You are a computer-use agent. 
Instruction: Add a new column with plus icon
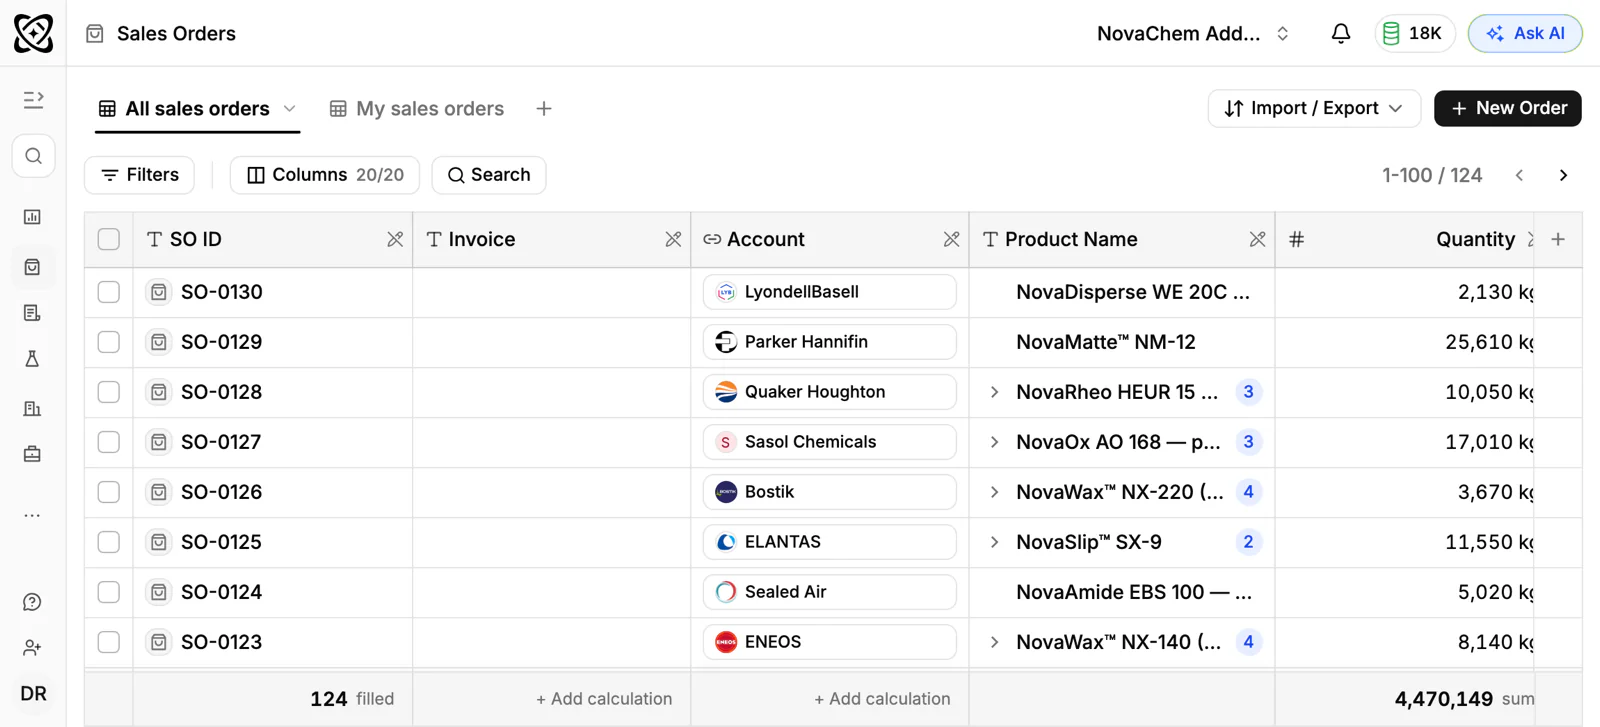[1558, 239]
